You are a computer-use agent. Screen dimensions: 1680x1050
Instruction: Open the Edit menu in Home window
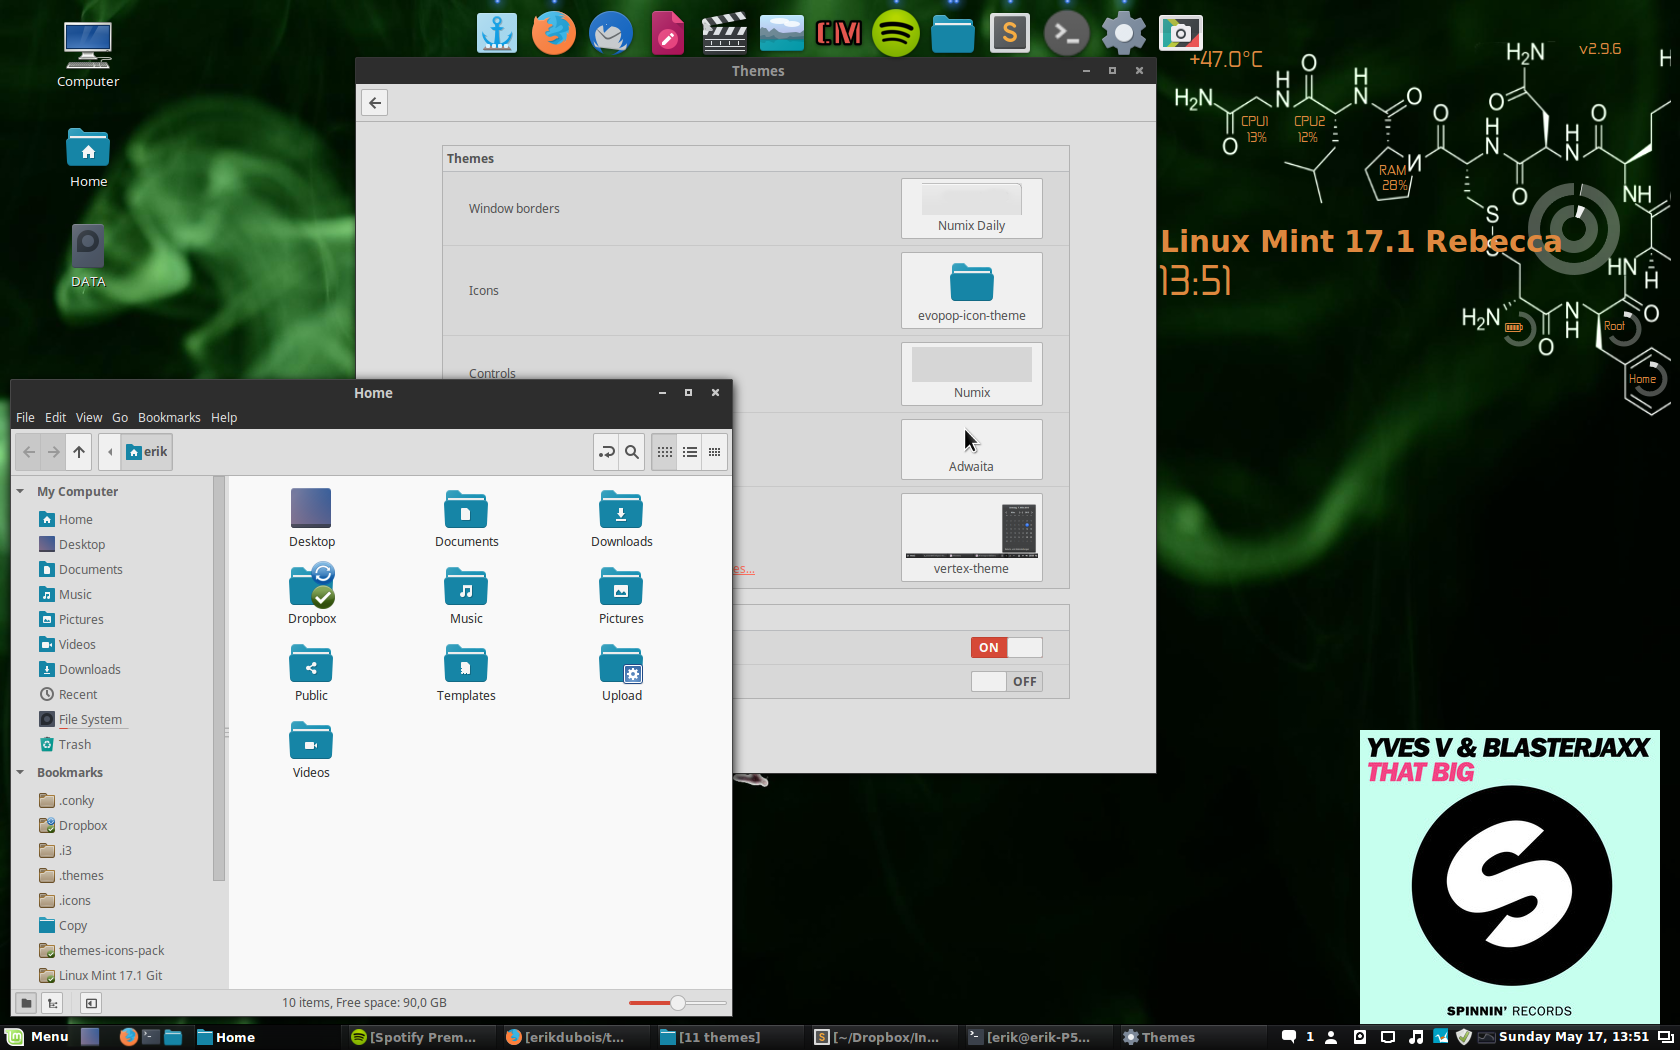[55, 417]
